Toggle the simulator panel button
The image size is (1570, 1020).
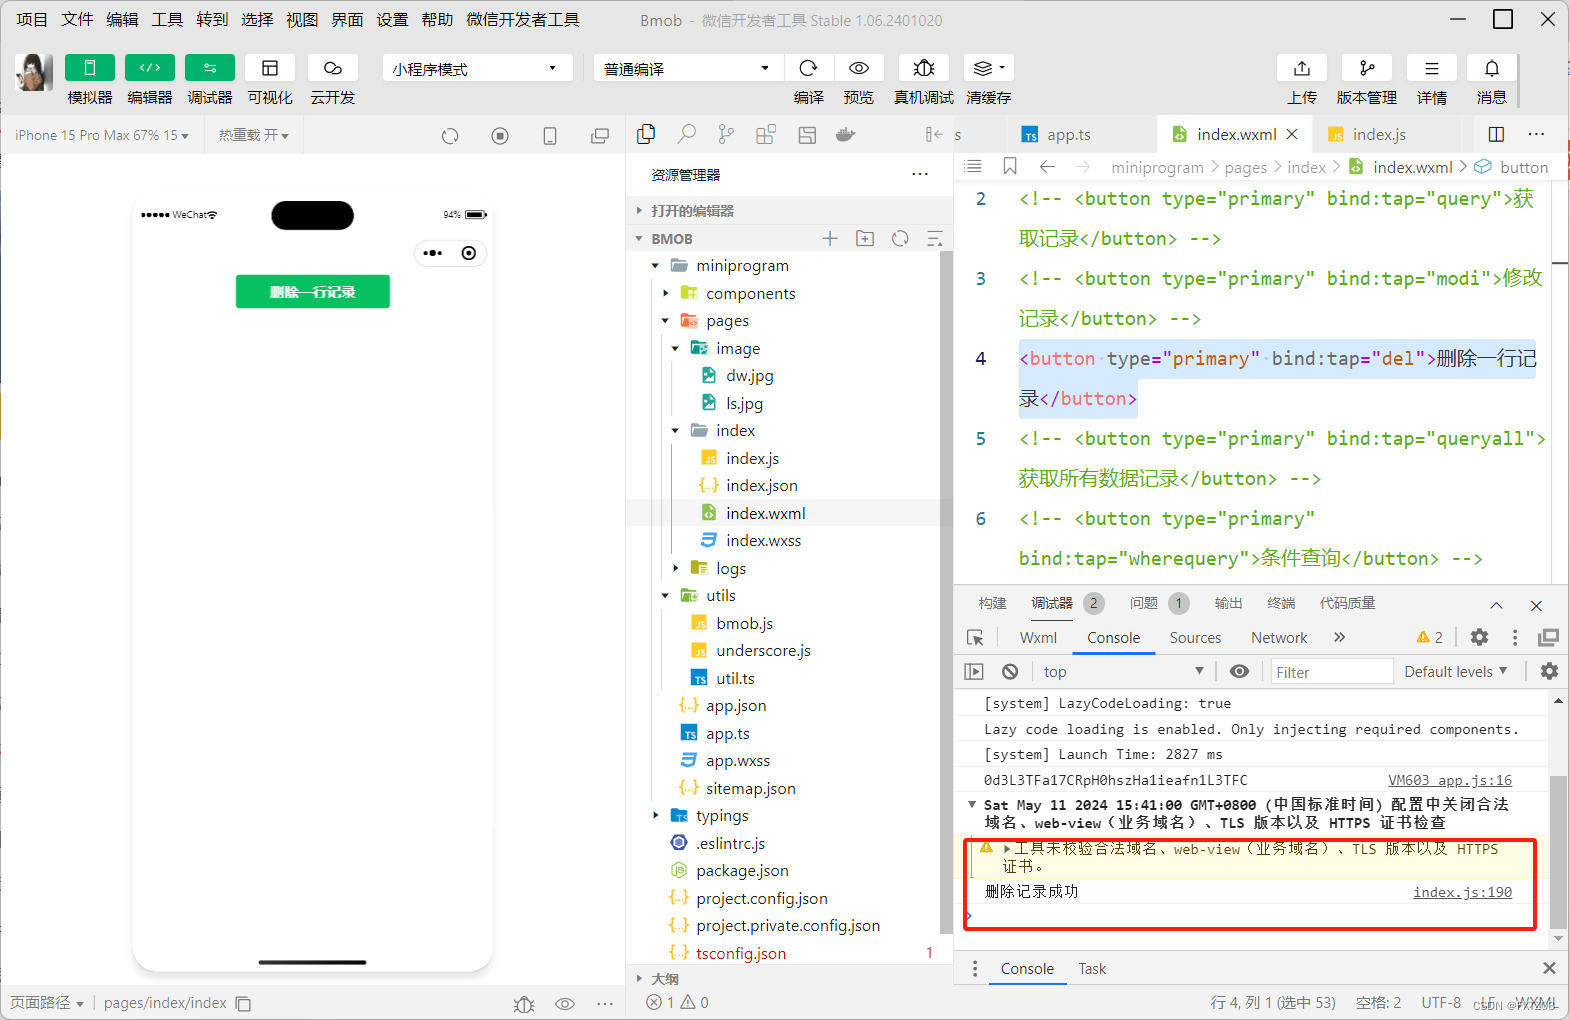click(89, 68)
